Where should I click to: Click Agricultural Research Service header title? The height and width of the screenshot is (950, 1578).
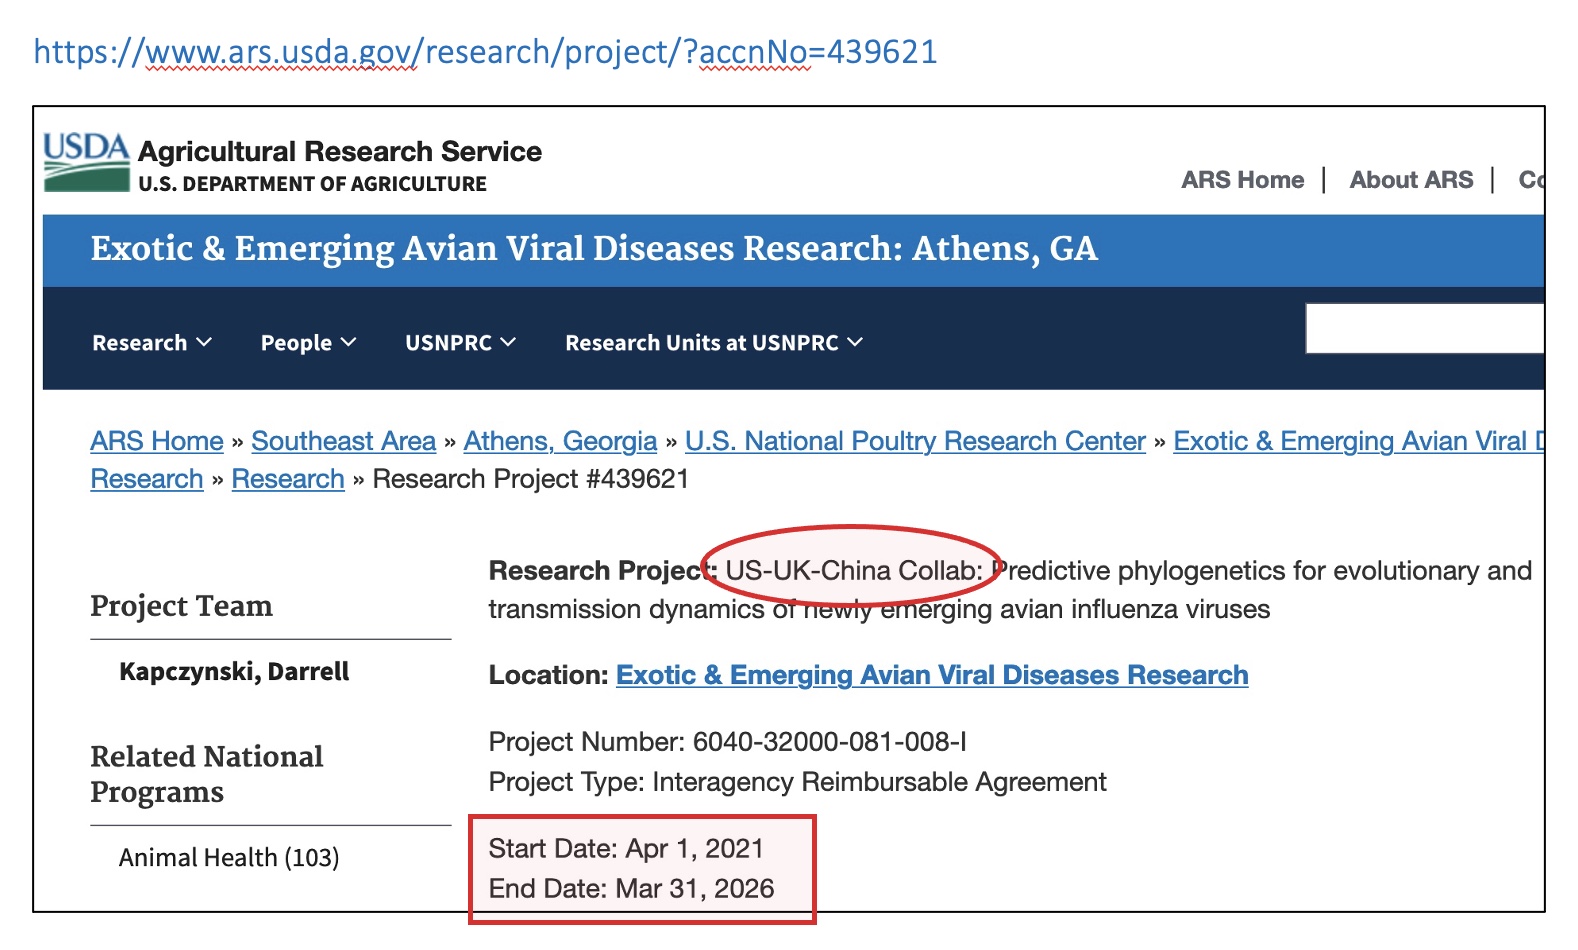(x=340, y=152)
